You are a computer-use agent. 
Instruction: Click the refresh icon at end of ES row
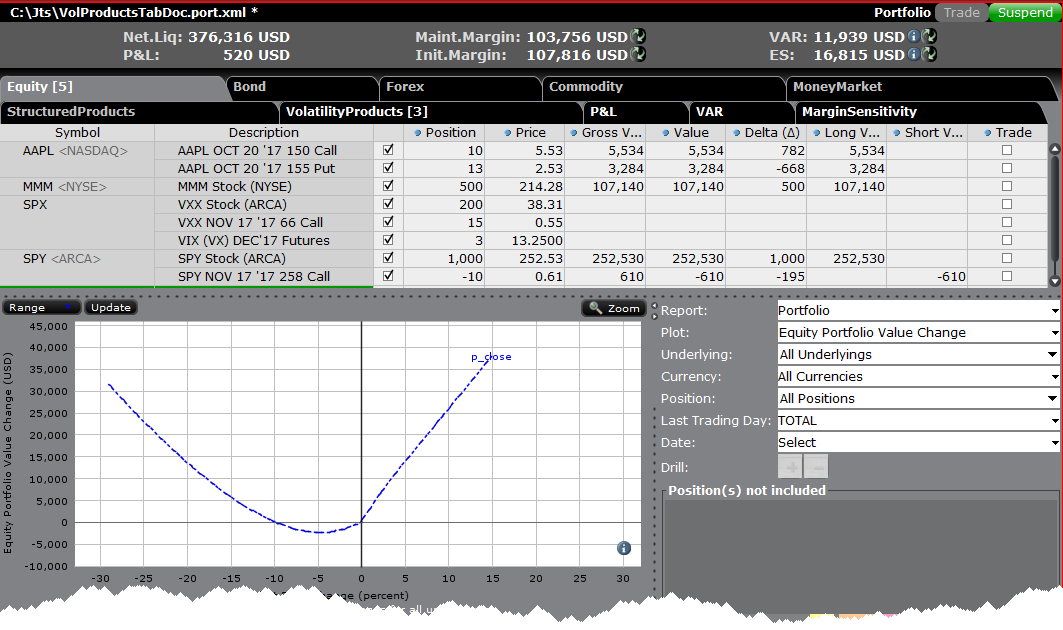pos(929,55)
